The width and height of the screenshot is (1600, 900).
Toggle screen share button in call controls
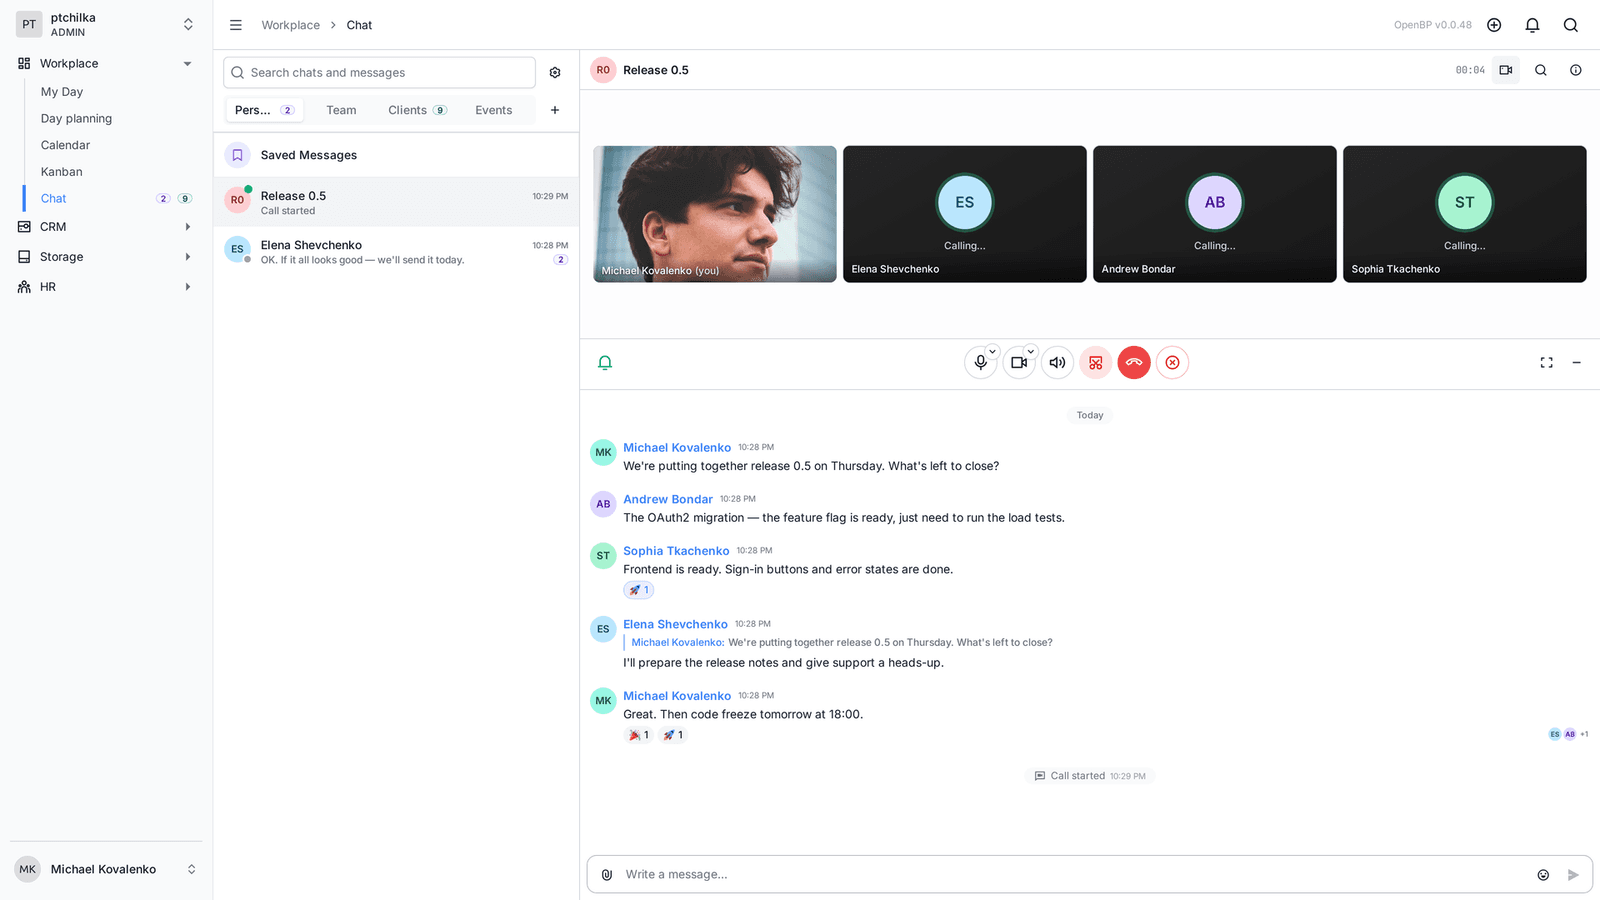1096,363
